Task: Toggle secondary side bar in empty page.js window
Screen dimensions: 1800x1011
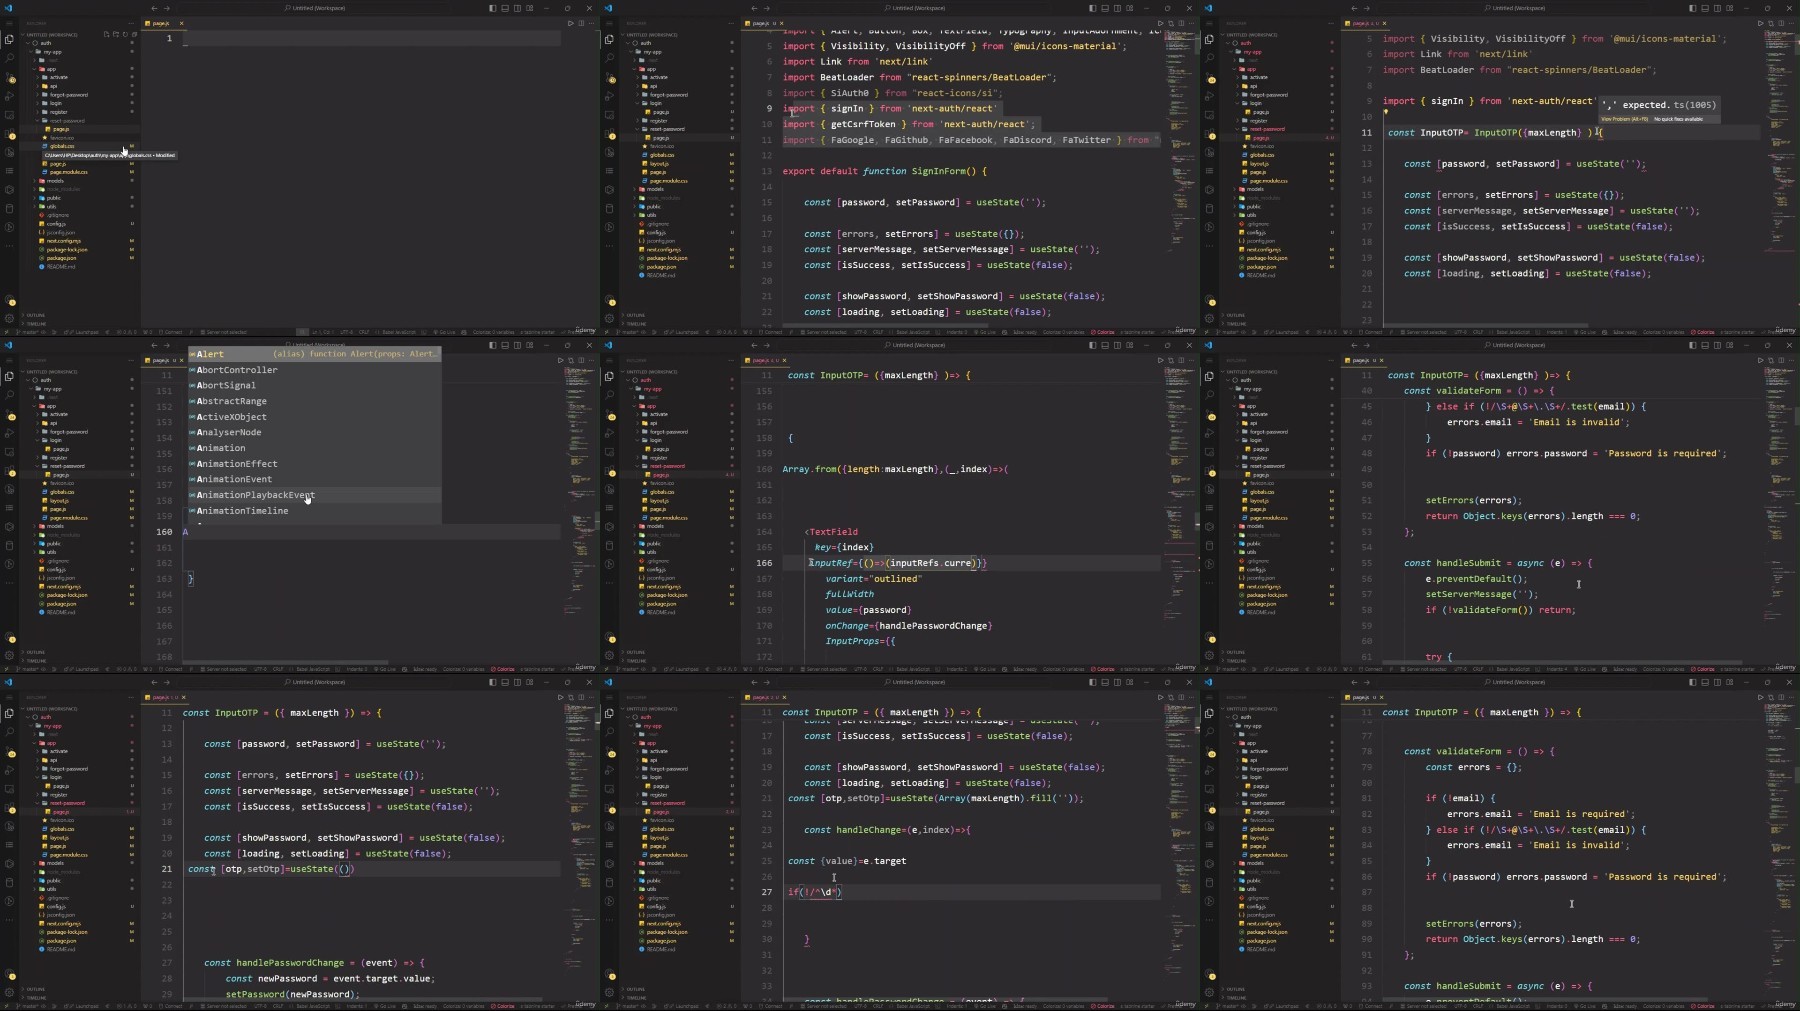Action: [x=517, y=8]
